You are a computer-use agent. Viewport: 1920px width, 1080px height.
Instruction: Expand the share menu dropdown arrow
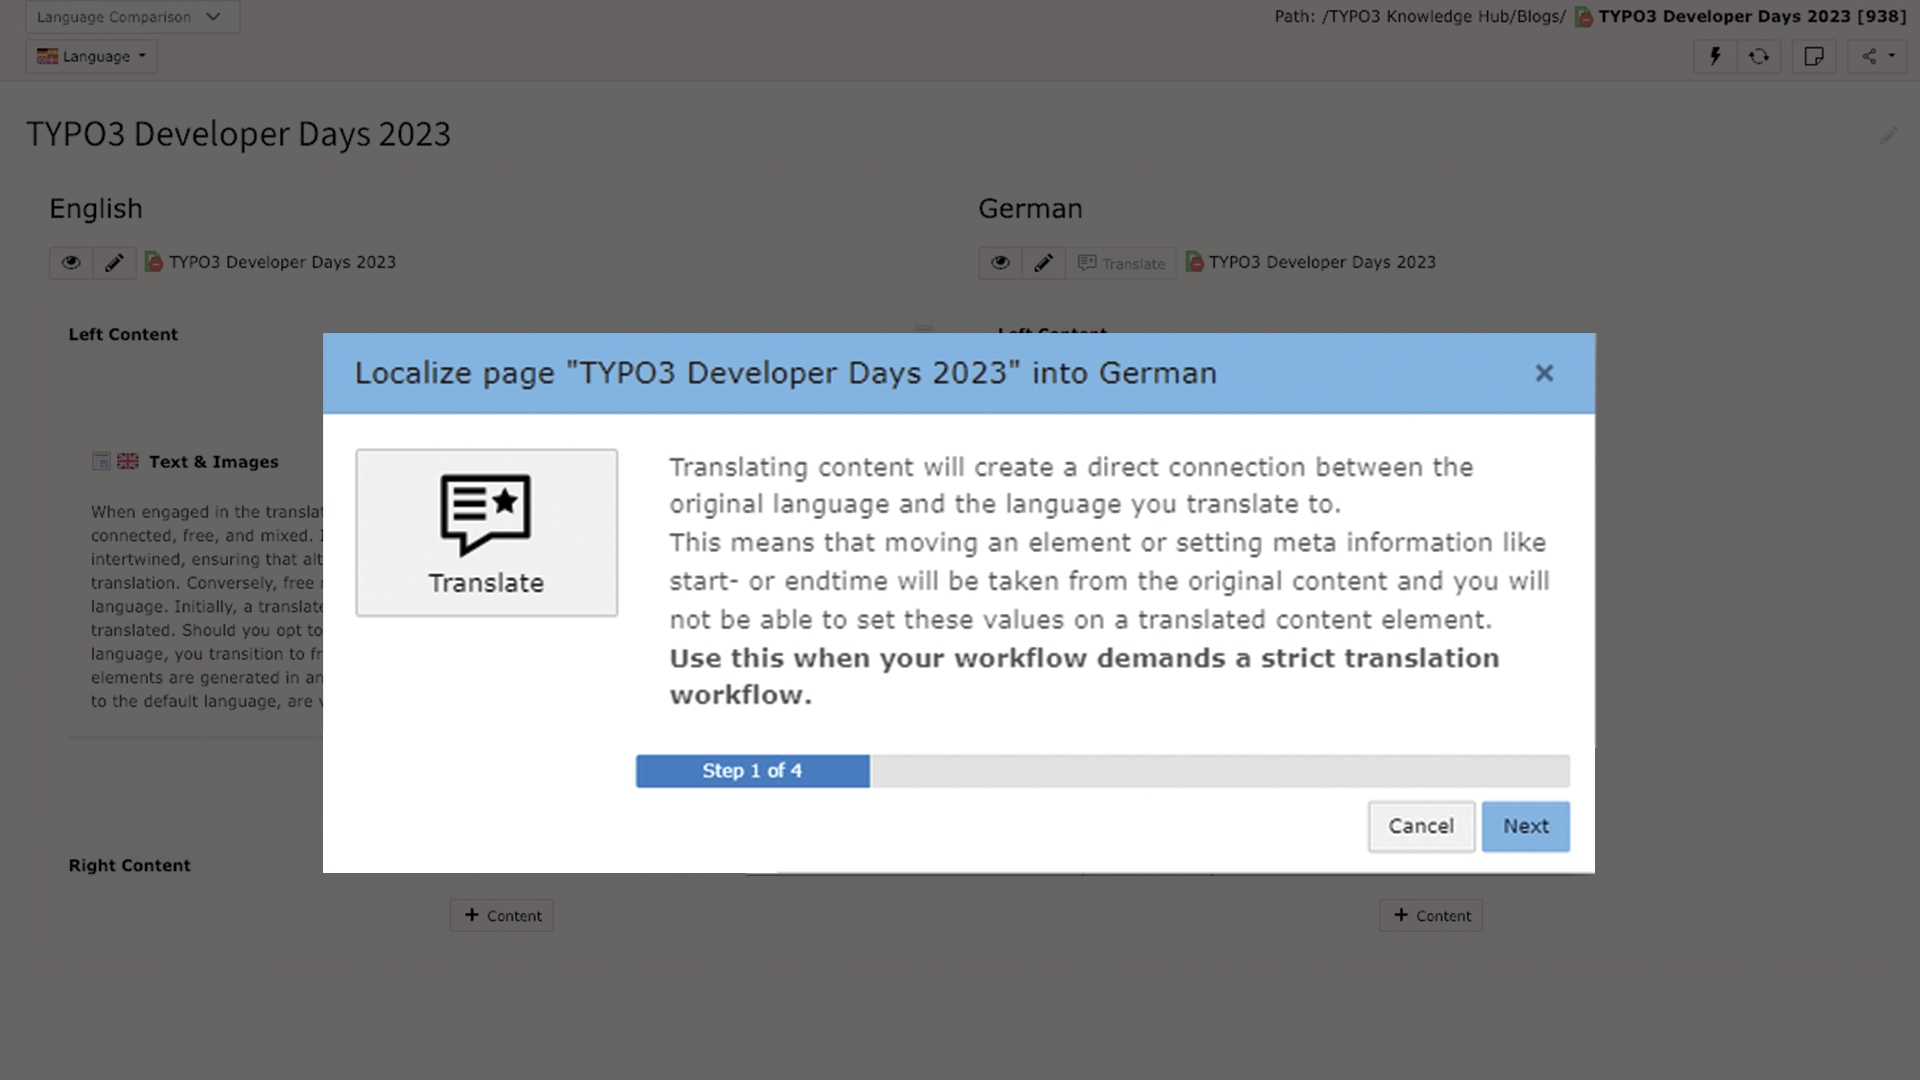pyautogui.click(x=1890, y=56)
